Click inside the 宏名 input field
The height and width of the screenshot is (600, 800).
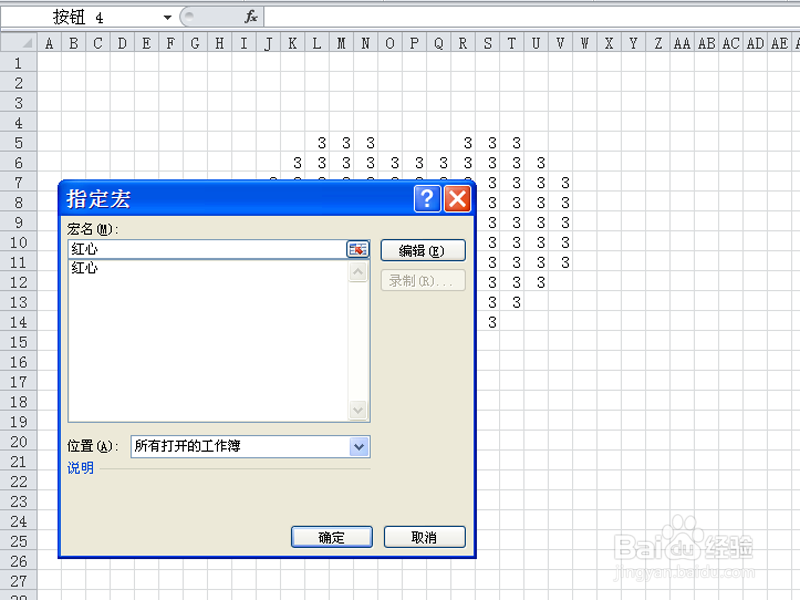pos(200,249)
